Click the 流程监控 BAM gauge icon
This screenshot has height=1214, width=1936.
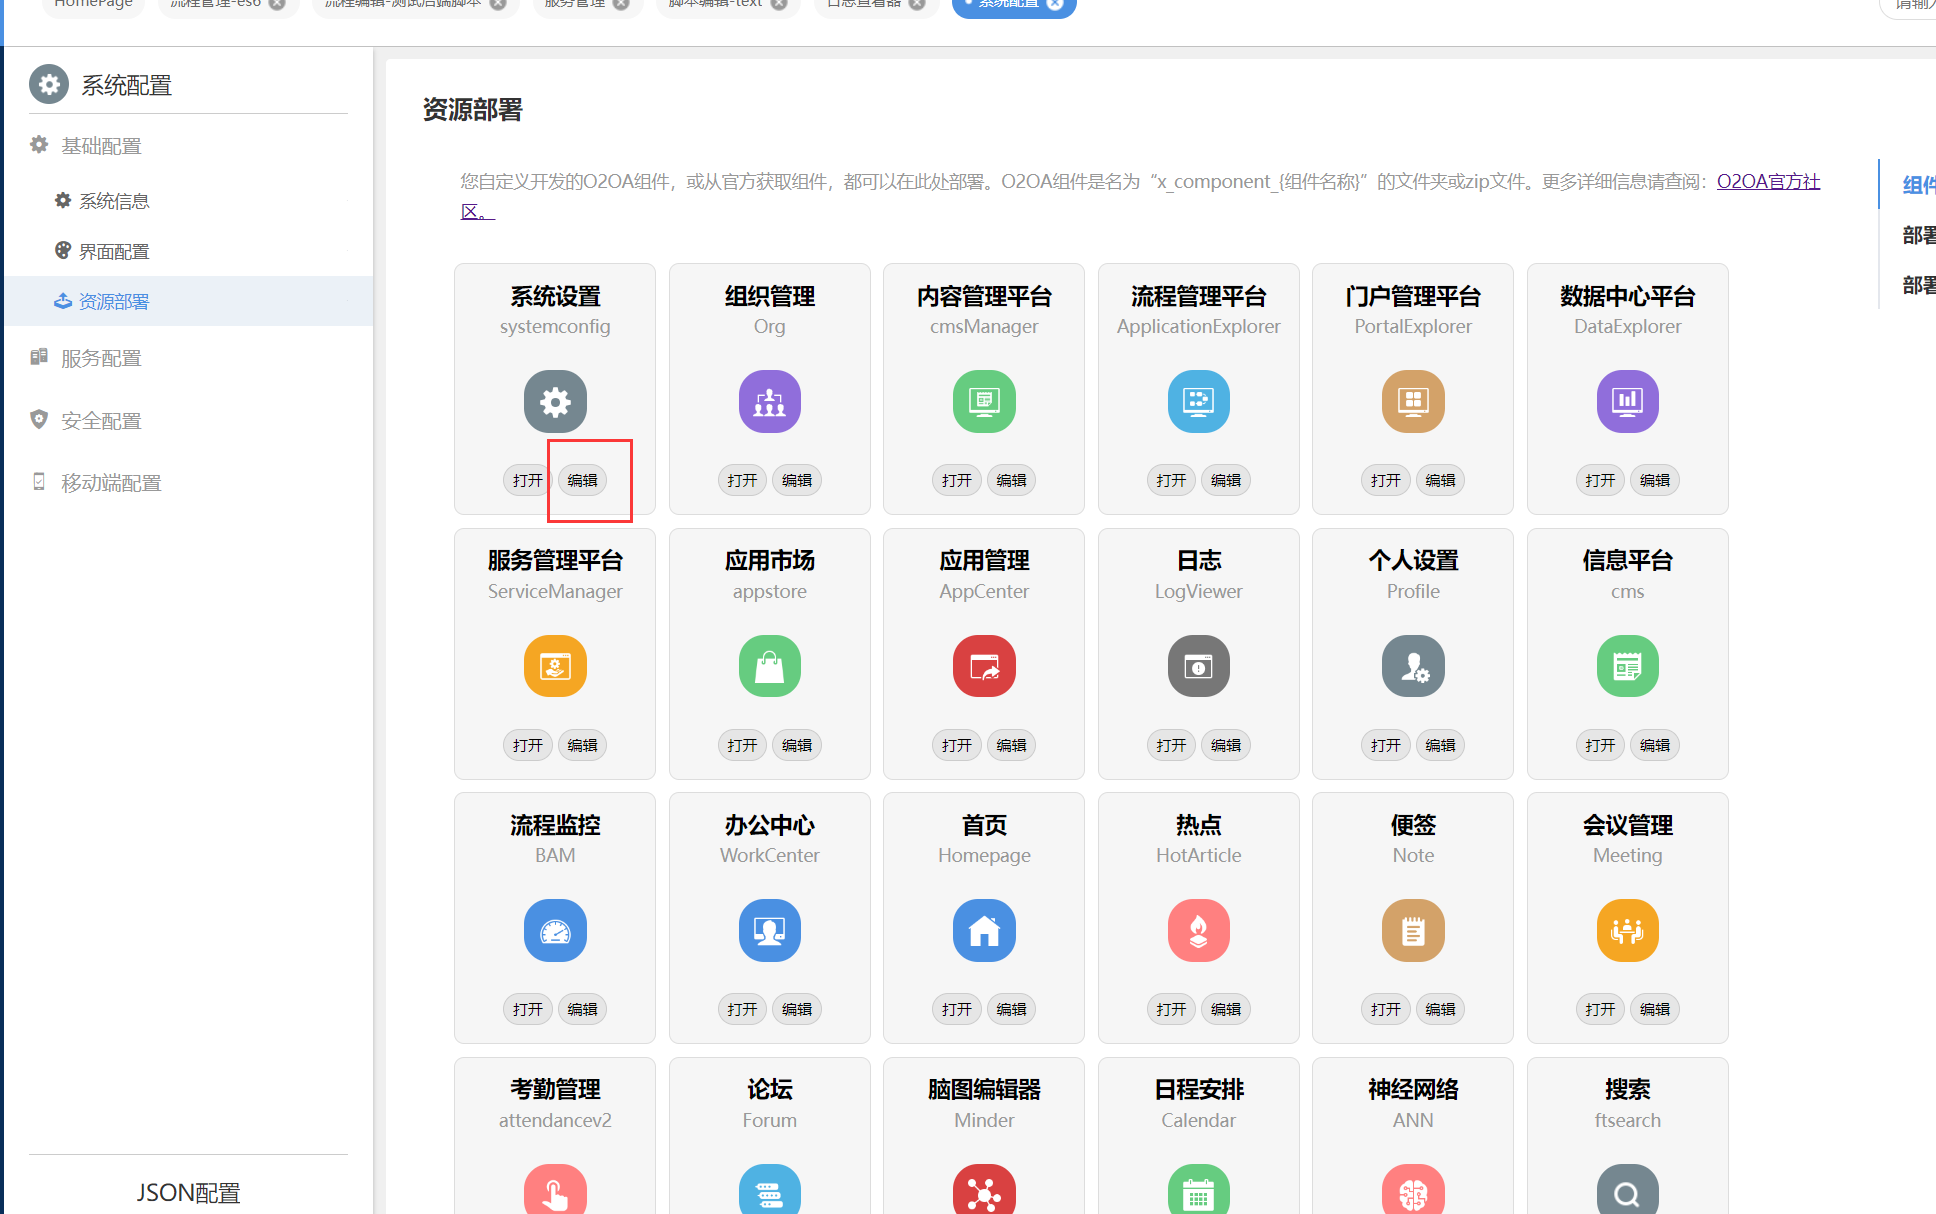click(555, 930)
